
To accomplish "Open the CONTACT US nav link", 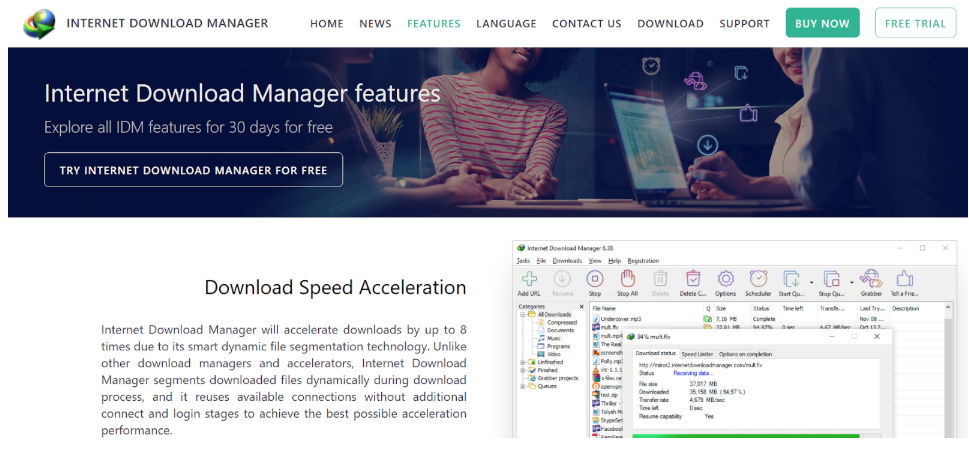I will point(586,23).
